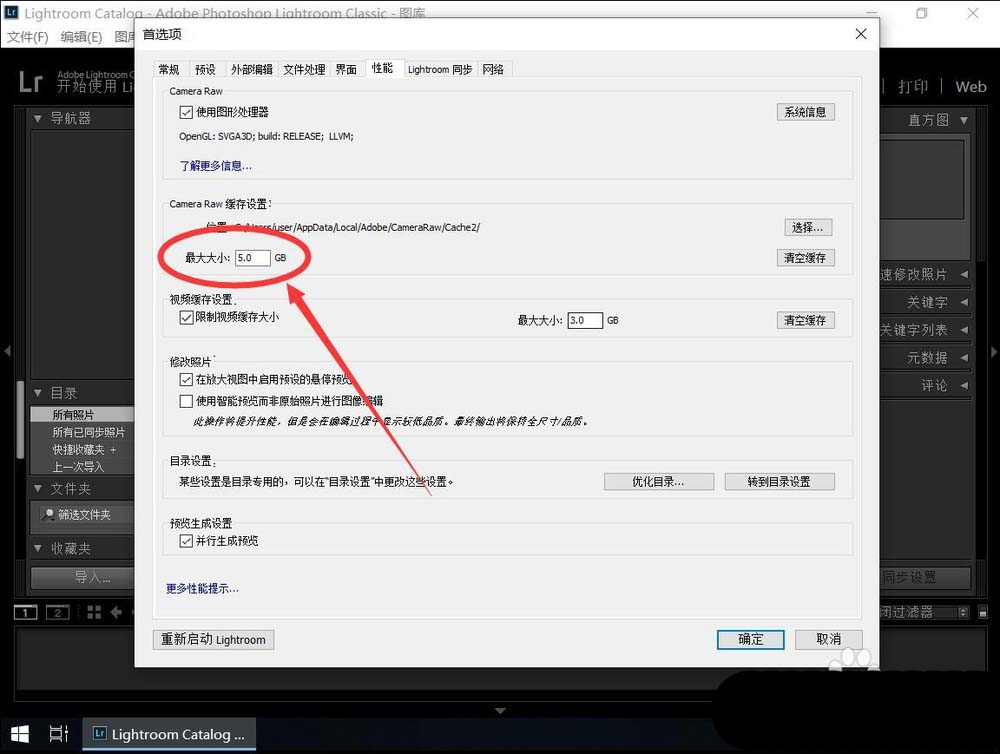The height and width of the screenshot is (754, 1000).
Task: Collapse the 文件夹 panel
Action: [38, 489]
